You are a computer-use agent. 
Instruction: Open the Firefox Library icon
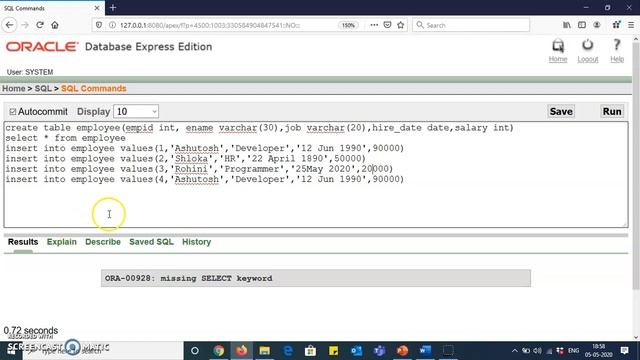[567, 25]
